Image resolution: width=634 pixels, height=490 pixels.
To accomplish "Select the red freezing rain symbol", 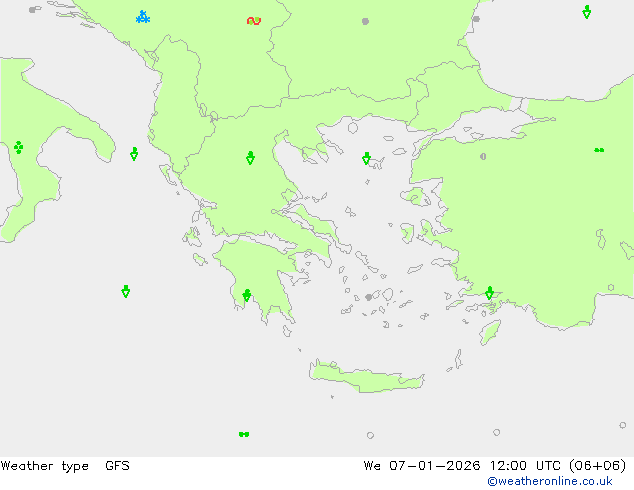I will pos(254,21).
